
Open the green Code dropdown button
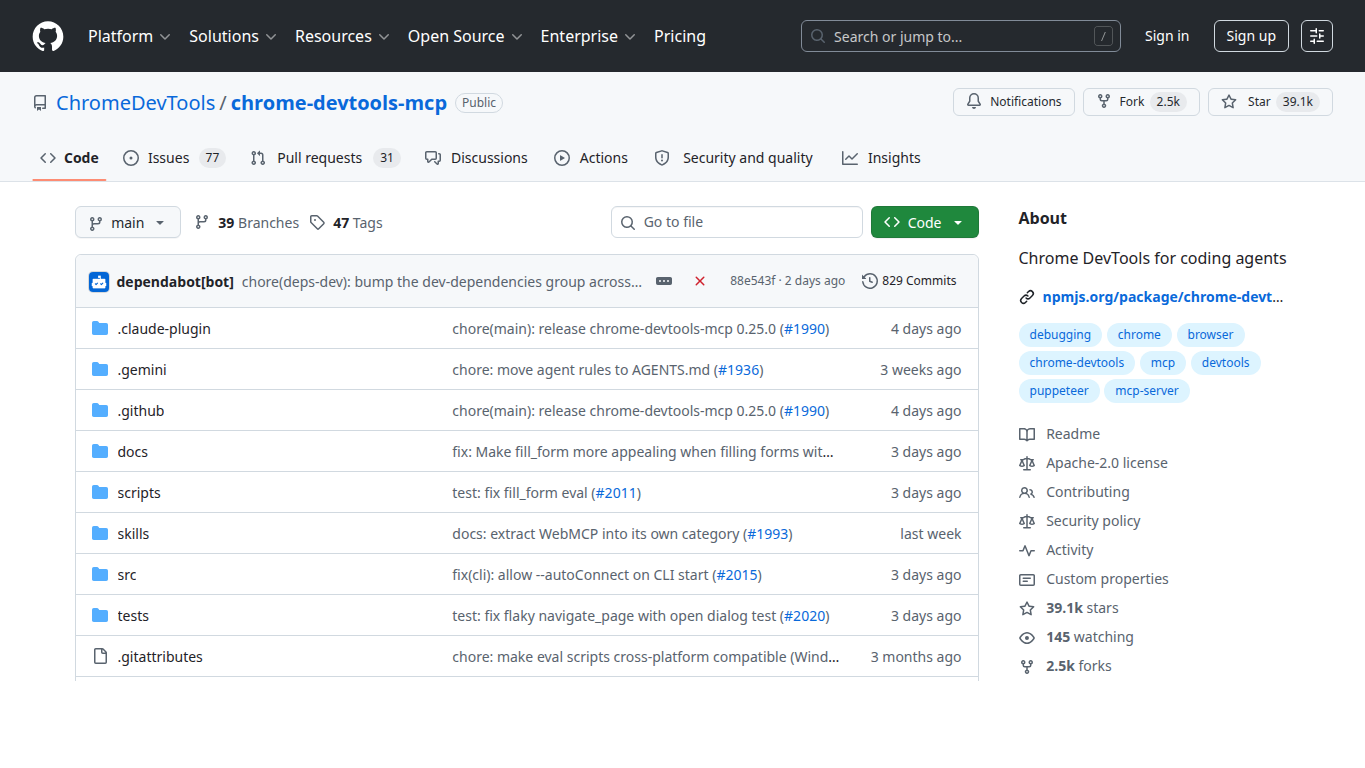click(925, 222)
